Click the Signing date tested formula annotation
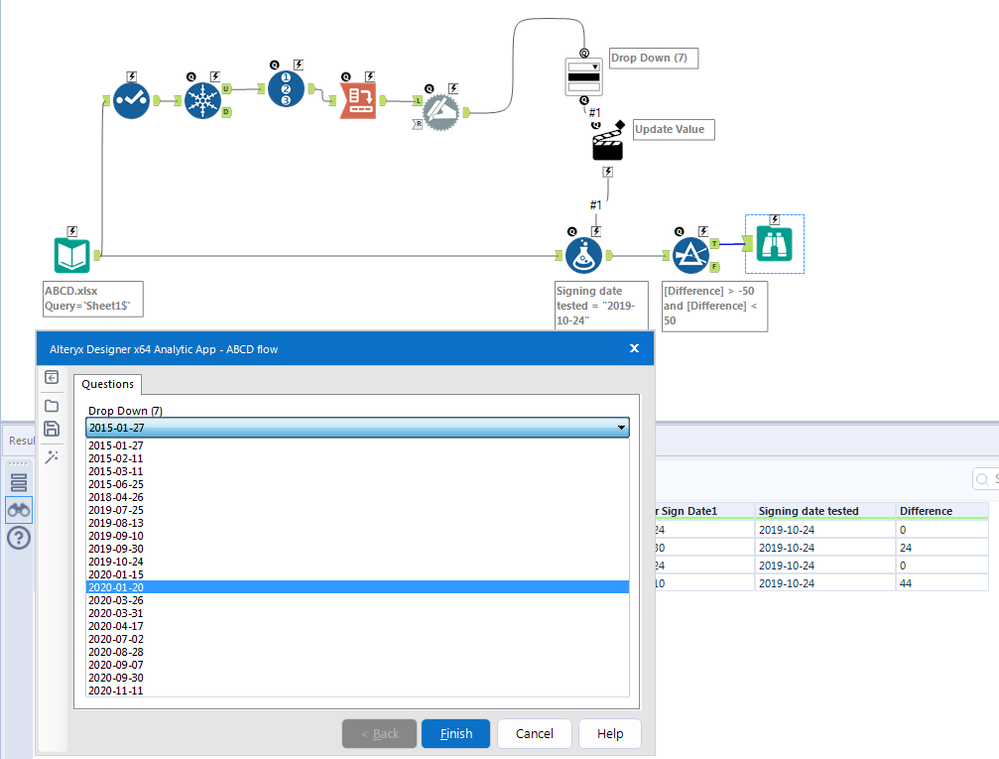The width and height of the screenshot is (999, 759). click(601, 305)
